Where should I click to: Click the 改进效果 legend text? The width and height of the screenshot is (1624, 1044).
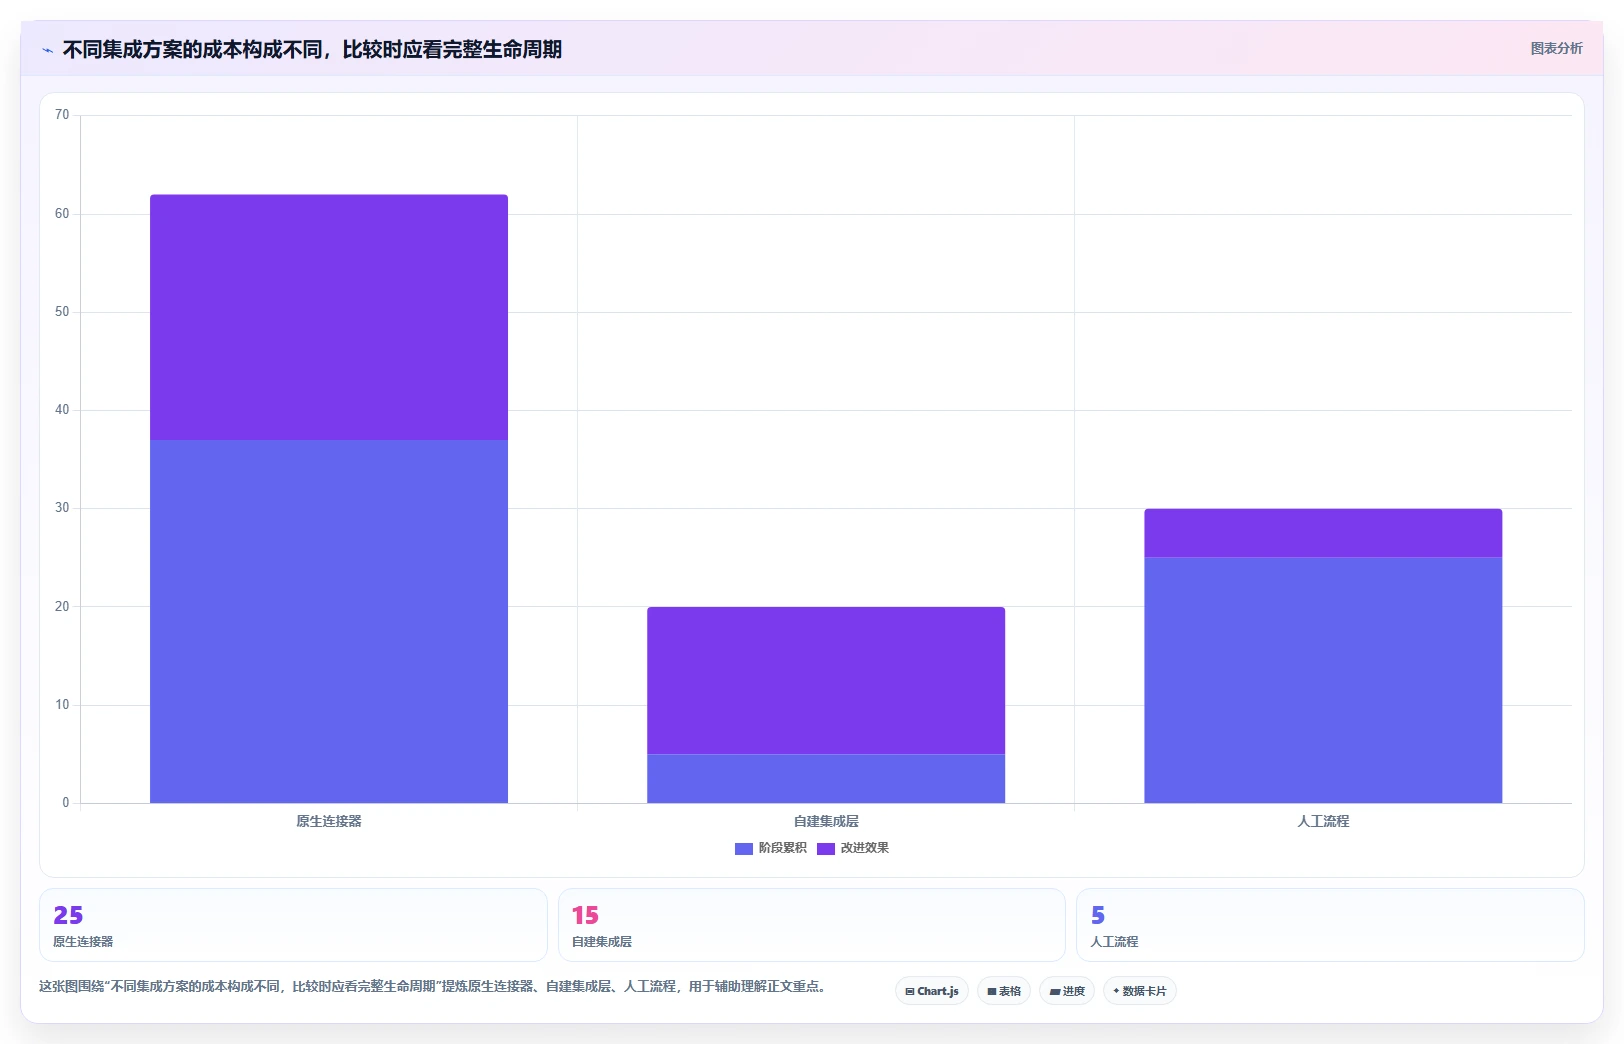tap(864, 848)
